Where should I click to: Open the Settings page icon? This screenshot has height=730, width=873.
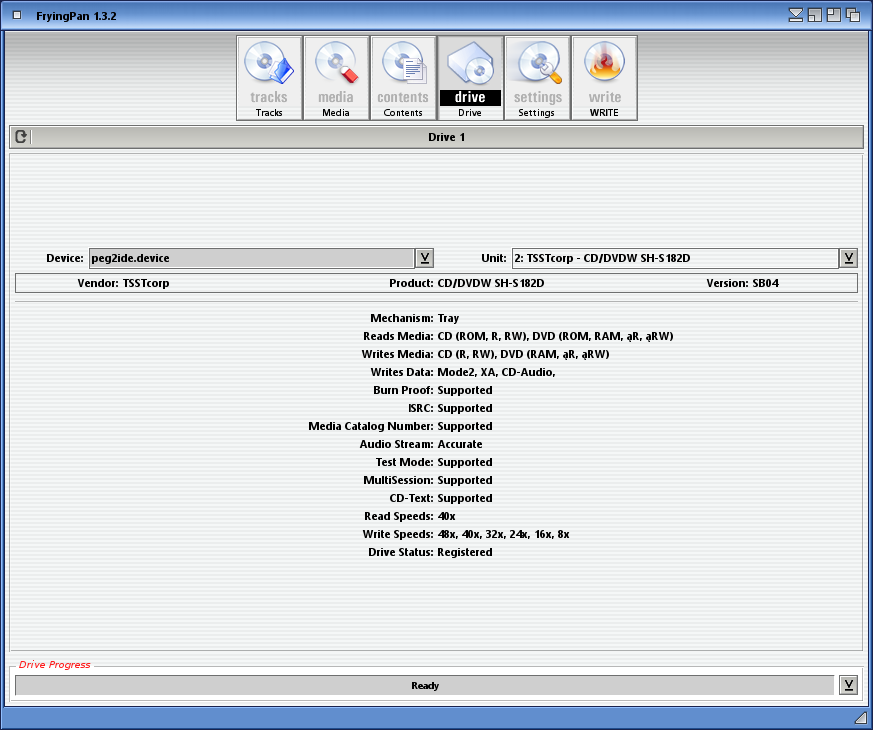point(537,78)
